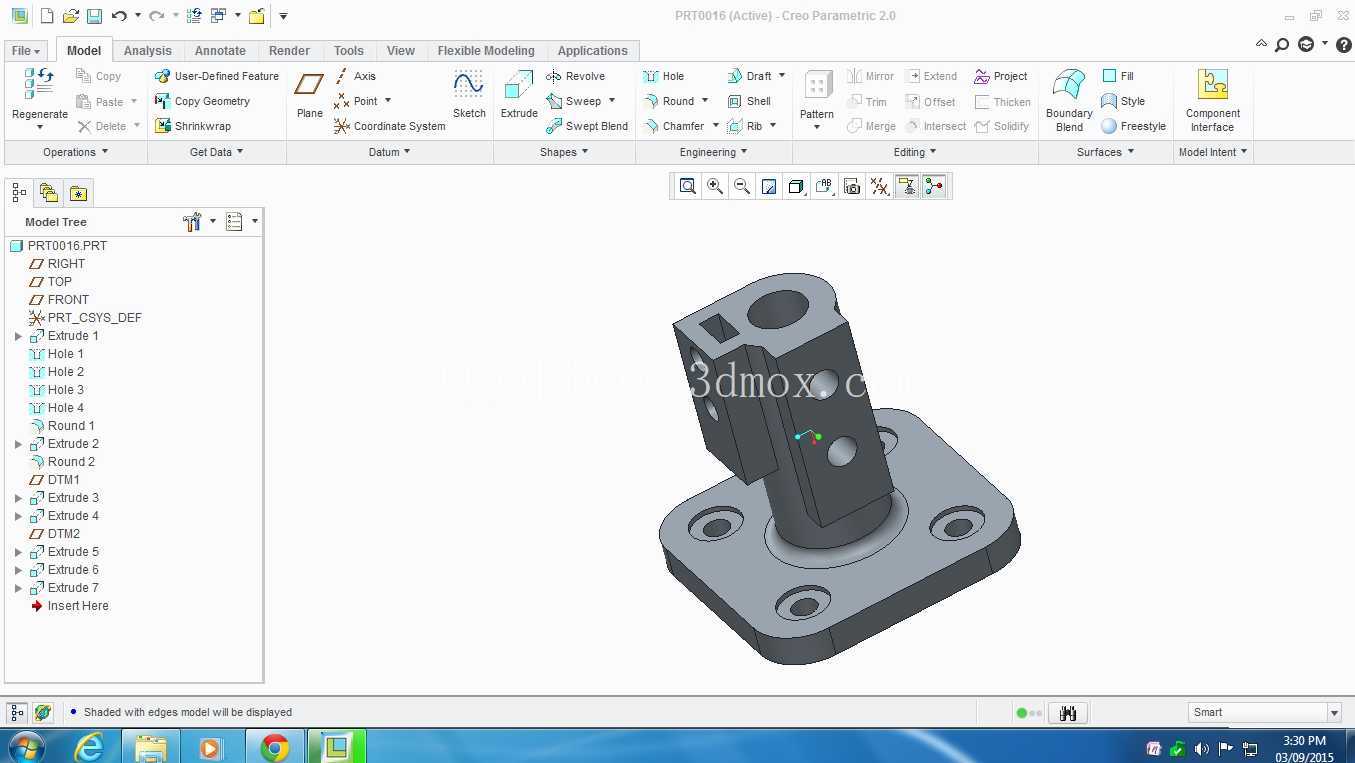The height and width of the screenshot is (763, 1355).
Task: Click the Coordinate System button
Action: [x=390, y=126]
